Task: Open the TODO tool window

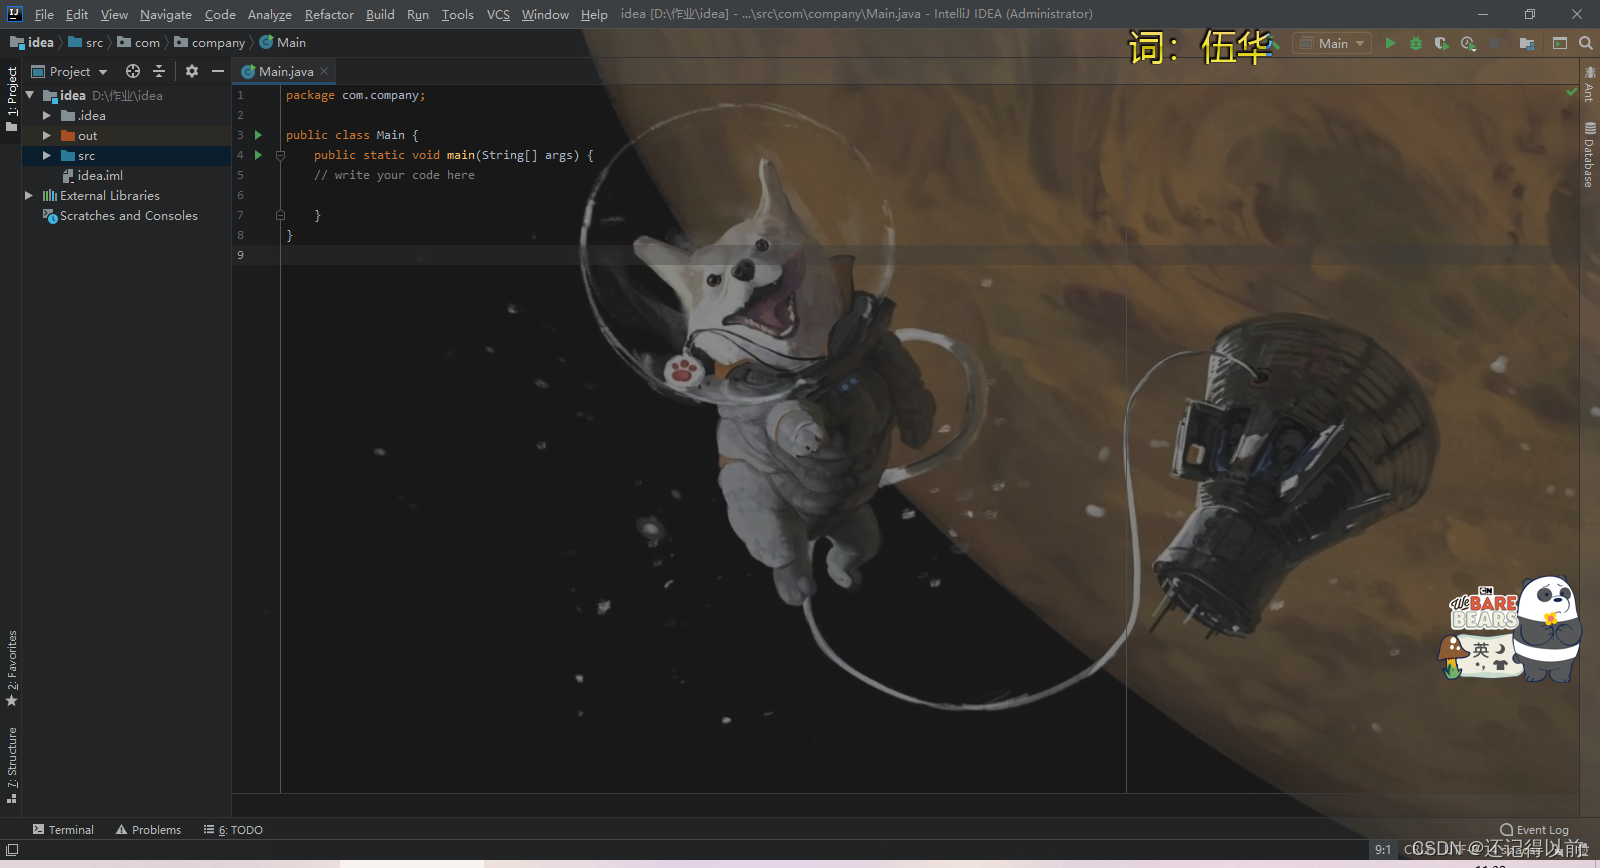Action: (233, 830)
